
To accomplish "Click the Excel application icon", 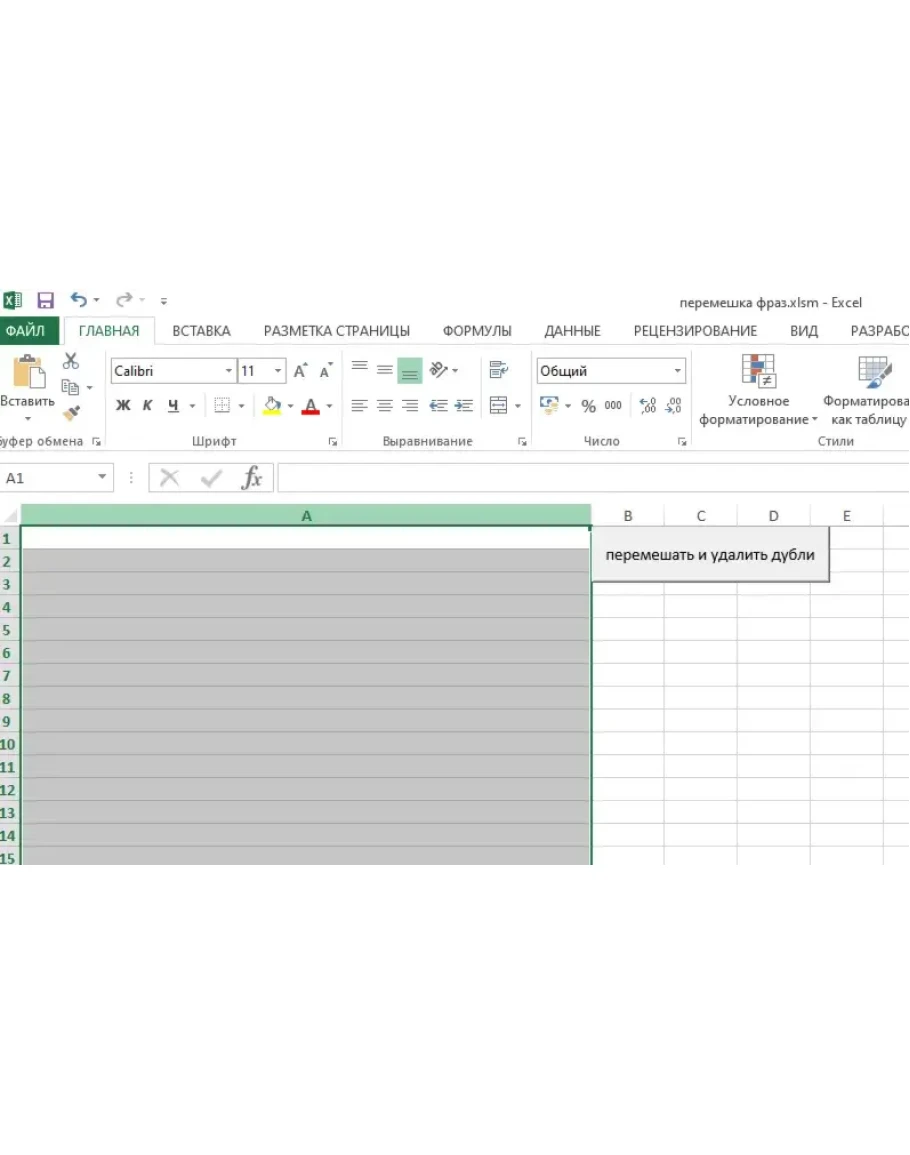I will 13,301.
